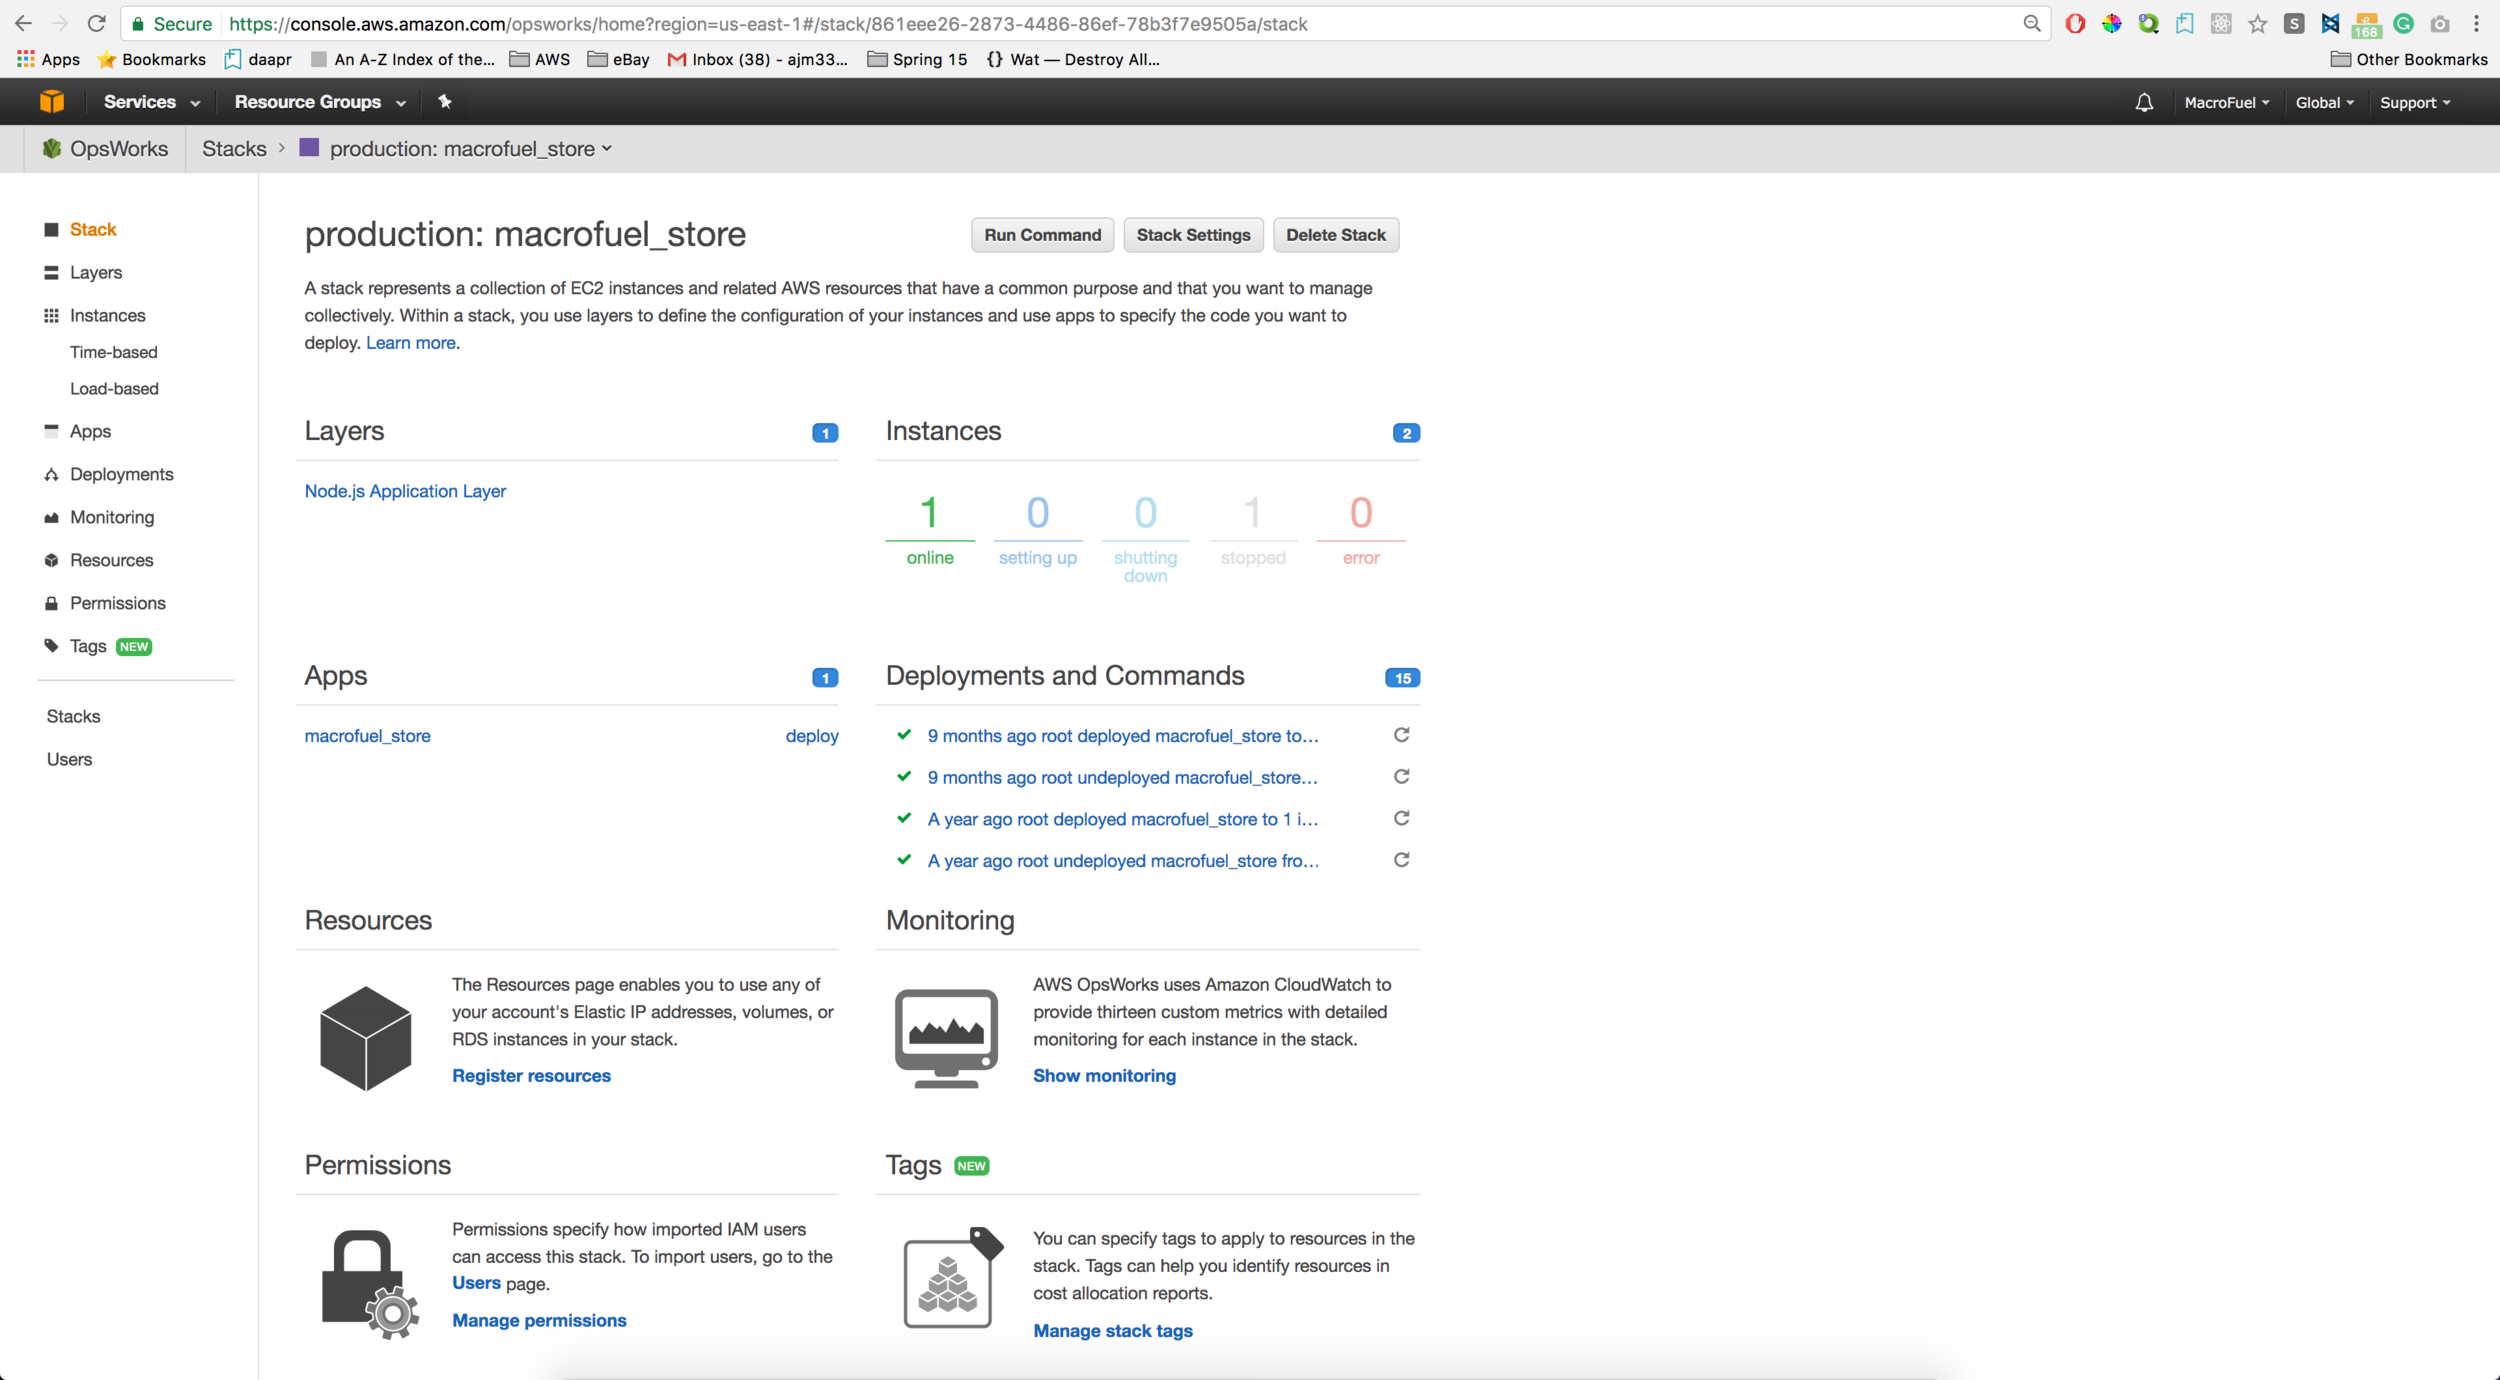Repeat the year ago undeployed command
Image resolution: width=2500 pixels, height=1380 pixels.
tap(1401, 860)
